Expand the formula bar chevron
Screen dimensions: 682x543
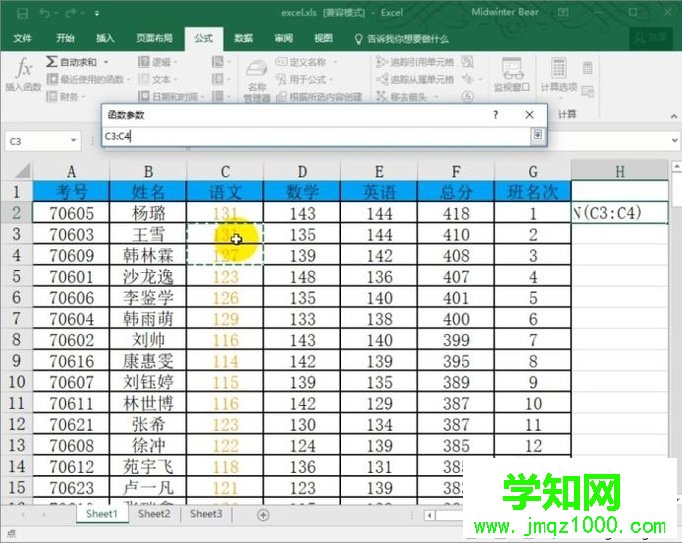pos(674,141)
